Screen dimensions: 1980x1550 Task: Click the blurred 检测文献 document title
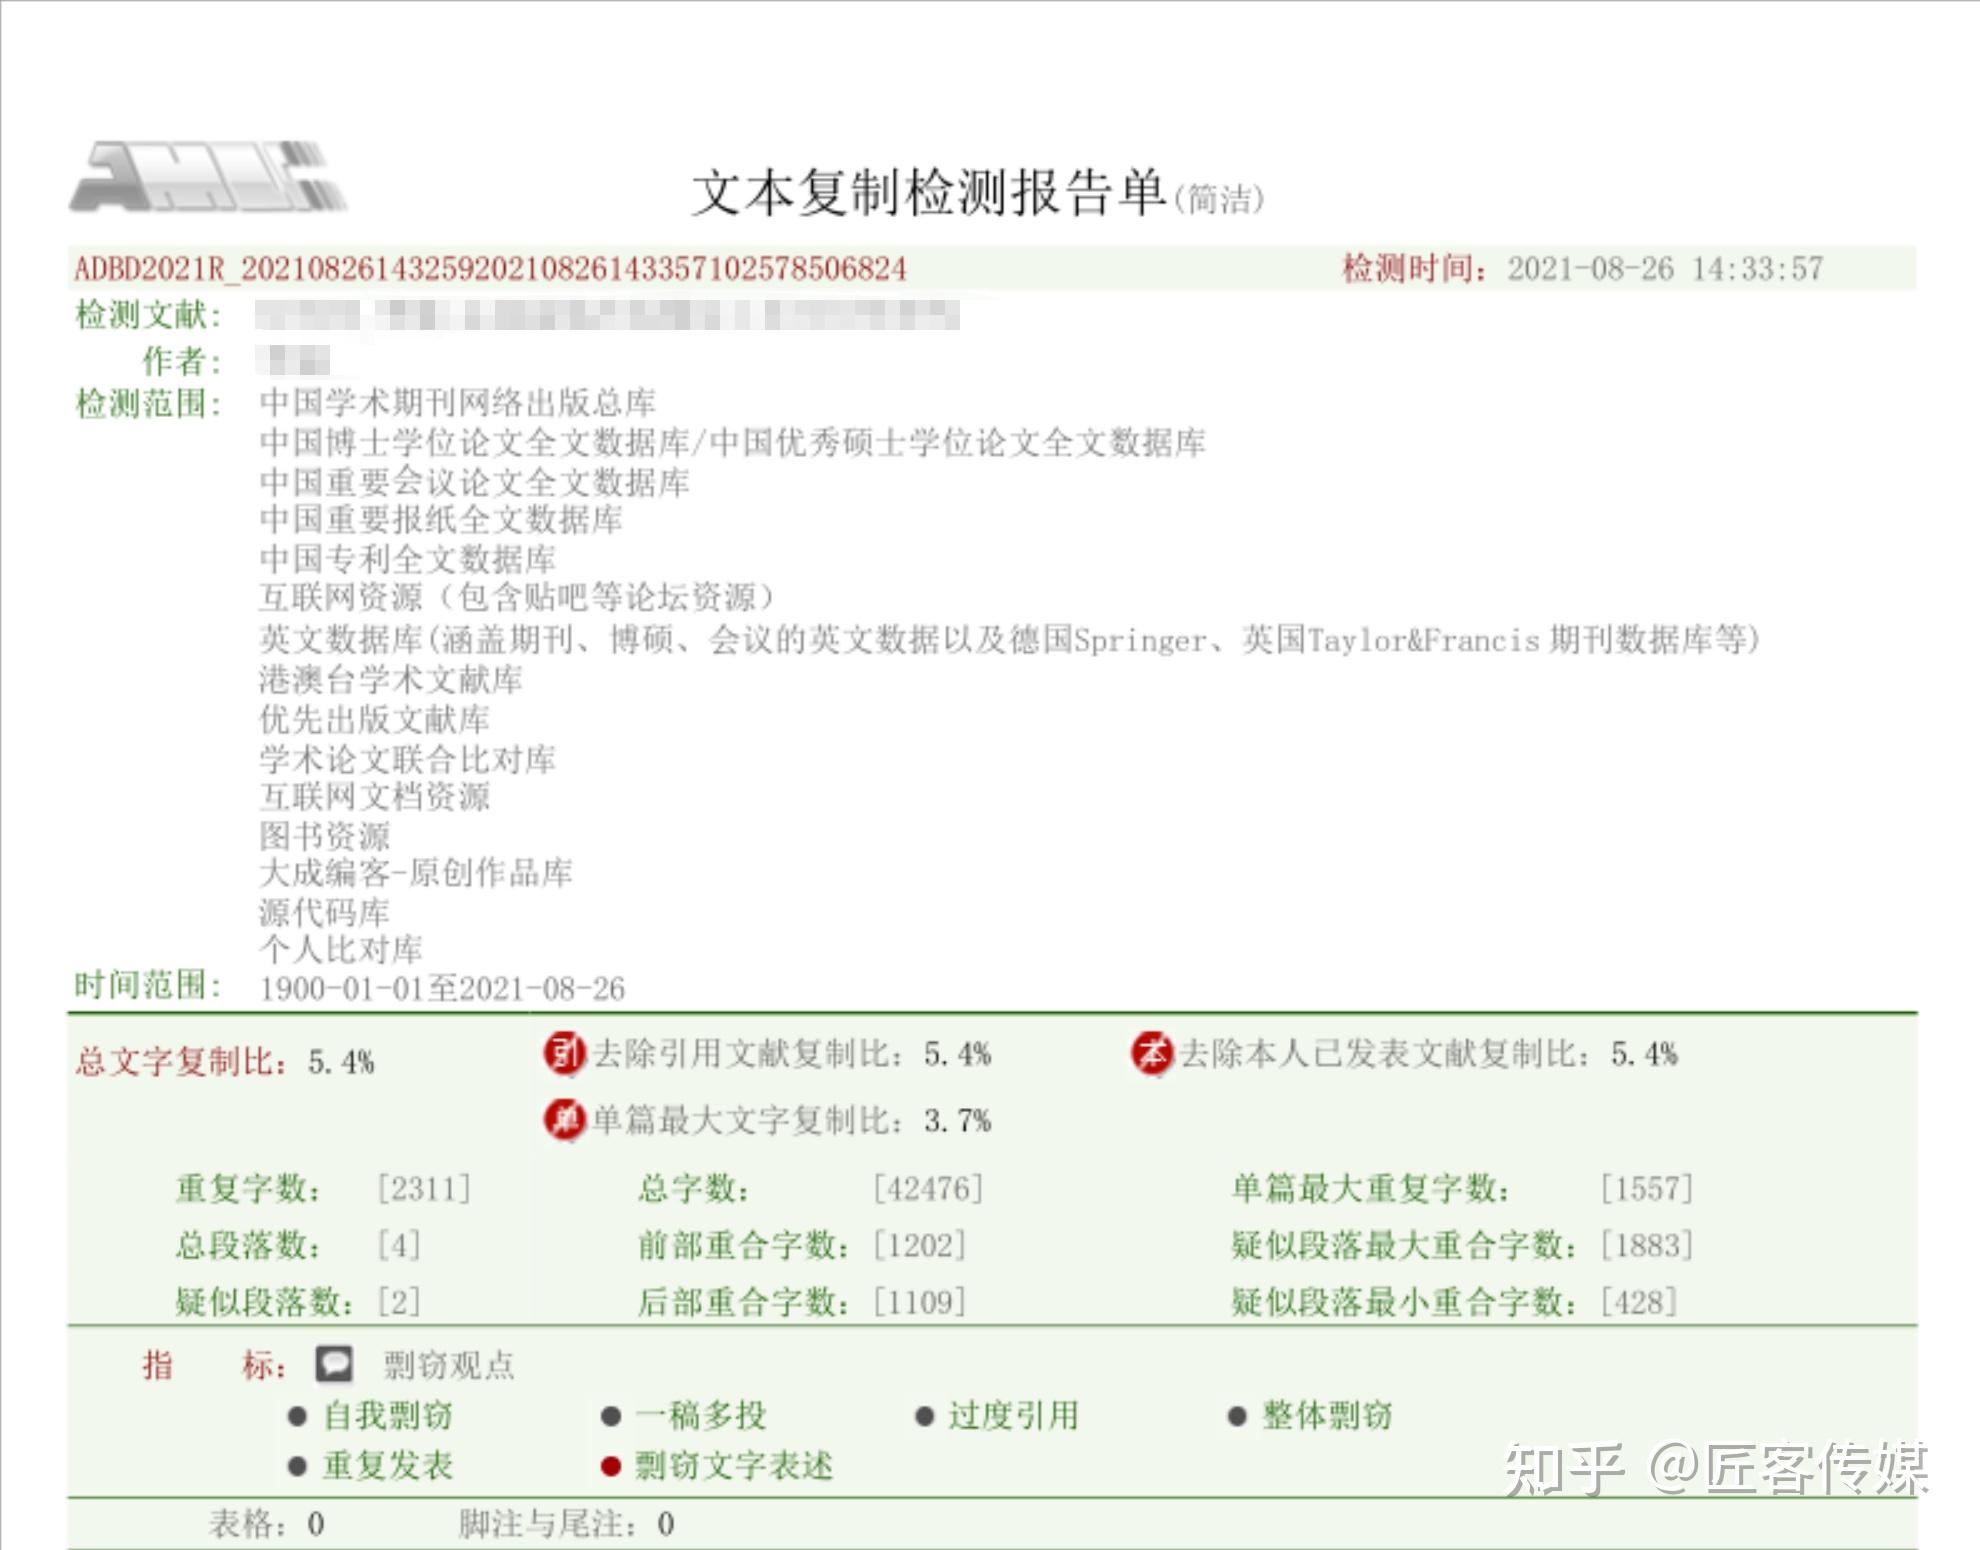pos(607,315)
